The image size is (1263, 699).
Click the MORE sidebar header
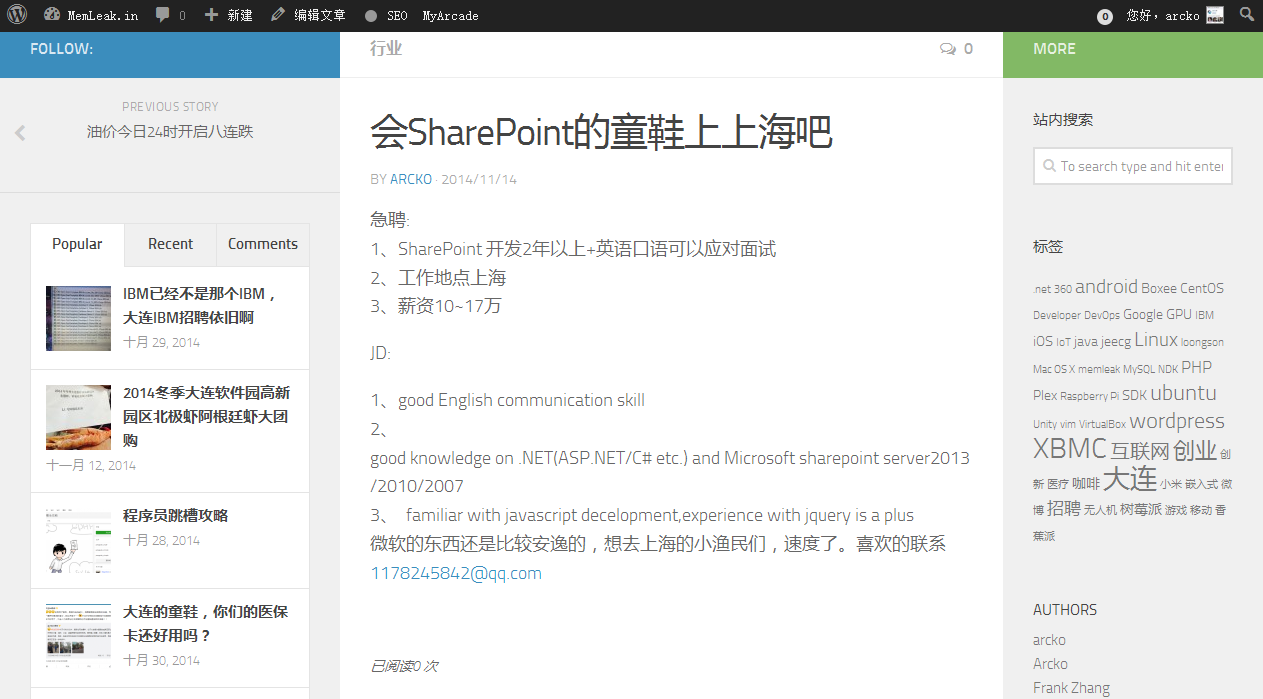pyautogui.click(x=1054, y=48)
